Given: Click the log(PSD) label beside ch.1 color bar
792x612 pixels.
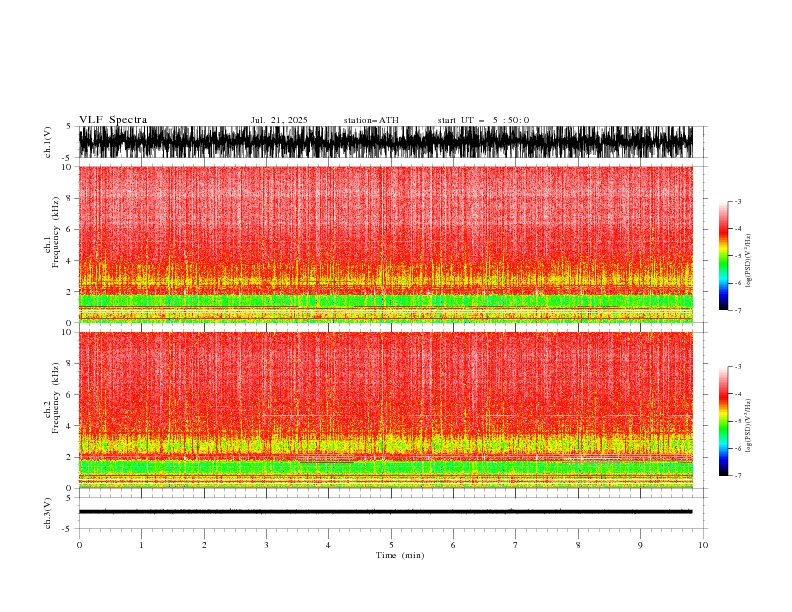Looking at the screenshot, I should pyautogui.click(x=748, y=261).
